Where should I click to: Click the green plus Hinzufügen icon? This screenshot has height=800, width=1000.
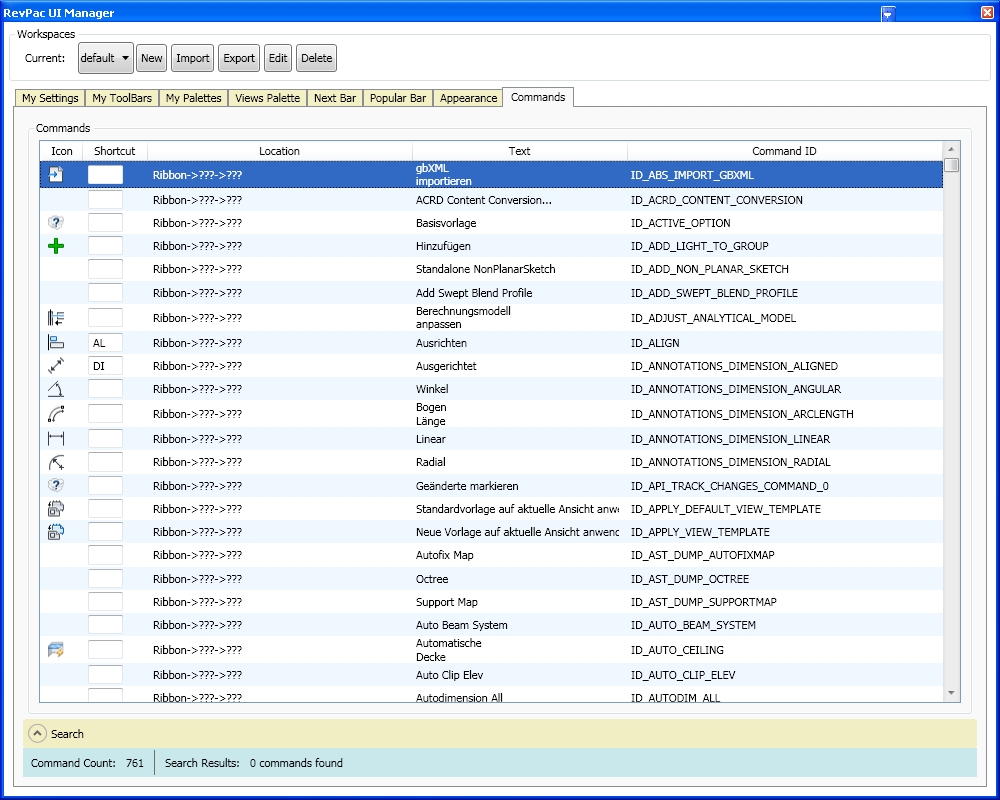pos(56,246)
